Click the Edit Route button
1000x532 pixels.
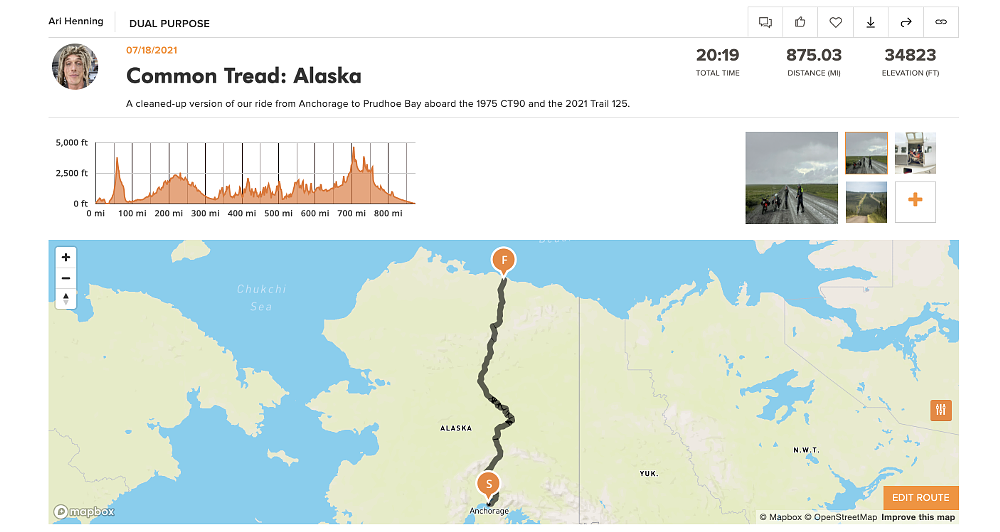click(920, 497)
